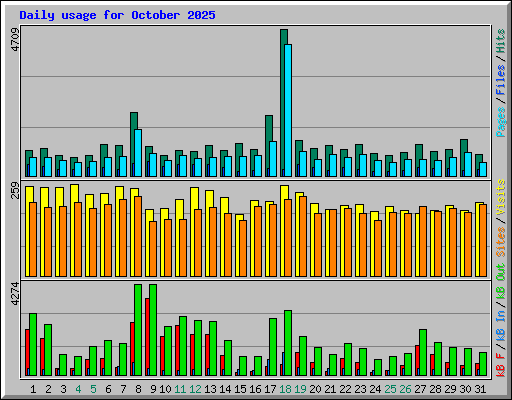Click day label 17 on the x-axis
Screen dimensions: 512x400
click(x=270, y=389)
